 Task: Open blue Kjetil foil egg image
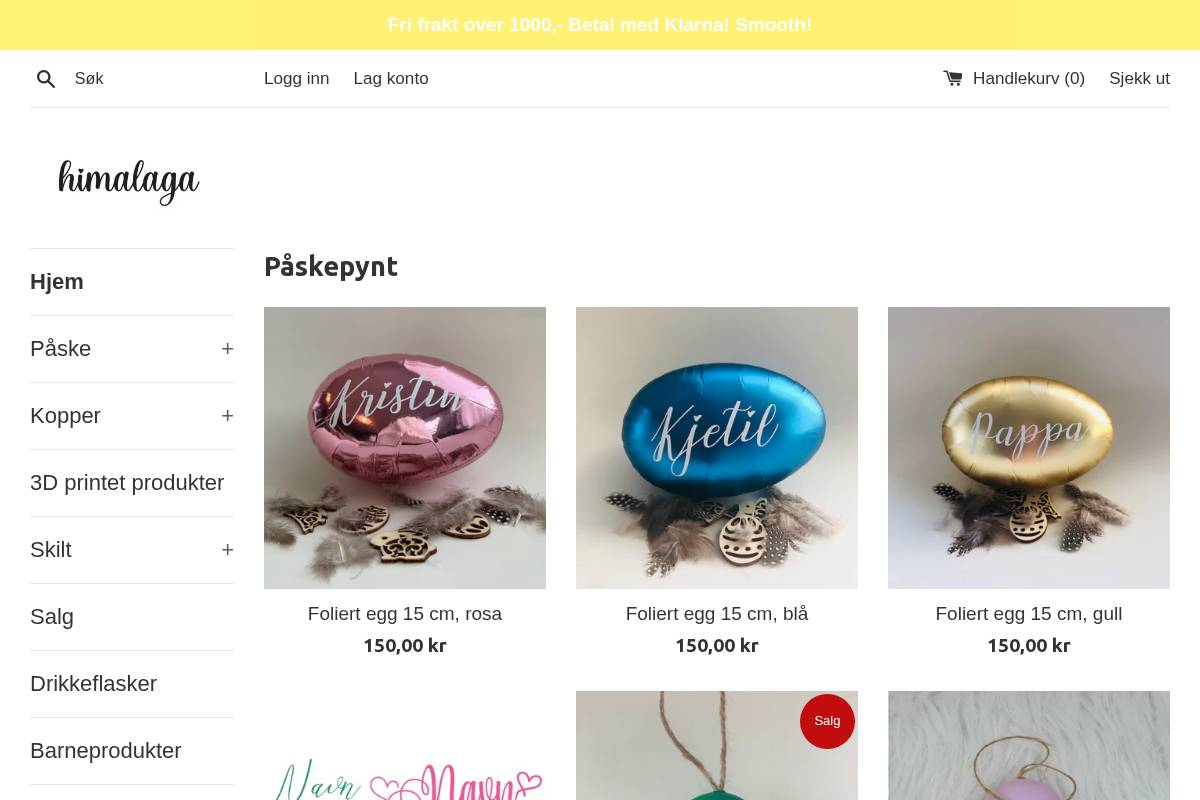pyautogui.click(x=717, y=448)
